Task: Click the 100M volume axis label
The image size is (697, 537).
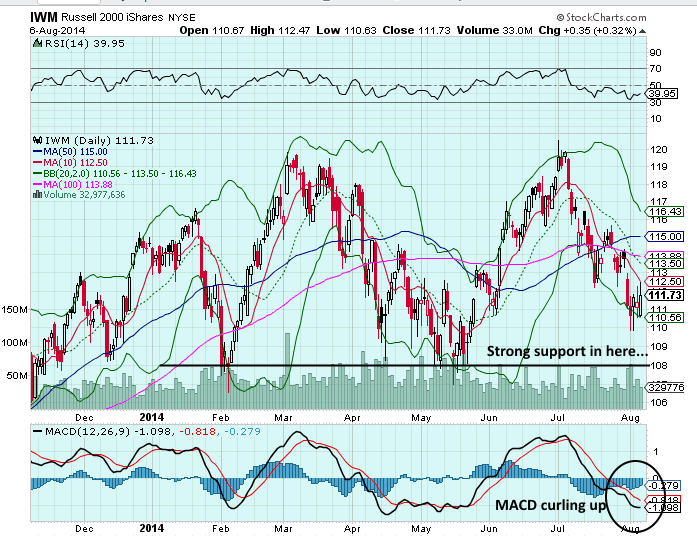Action: (15, 343)
